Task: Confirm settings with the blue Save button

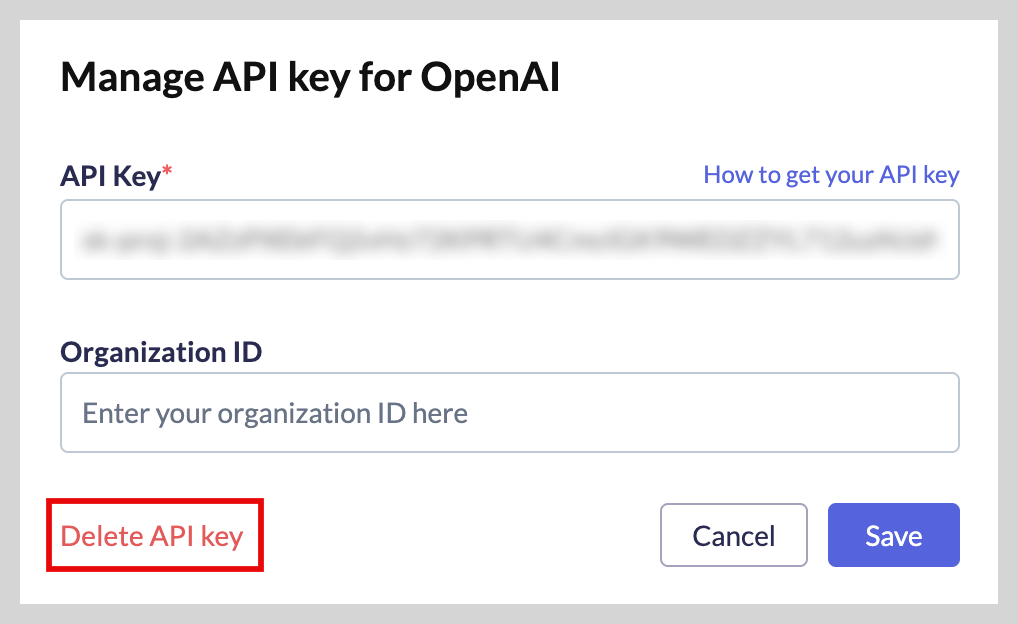Action: 893,535
